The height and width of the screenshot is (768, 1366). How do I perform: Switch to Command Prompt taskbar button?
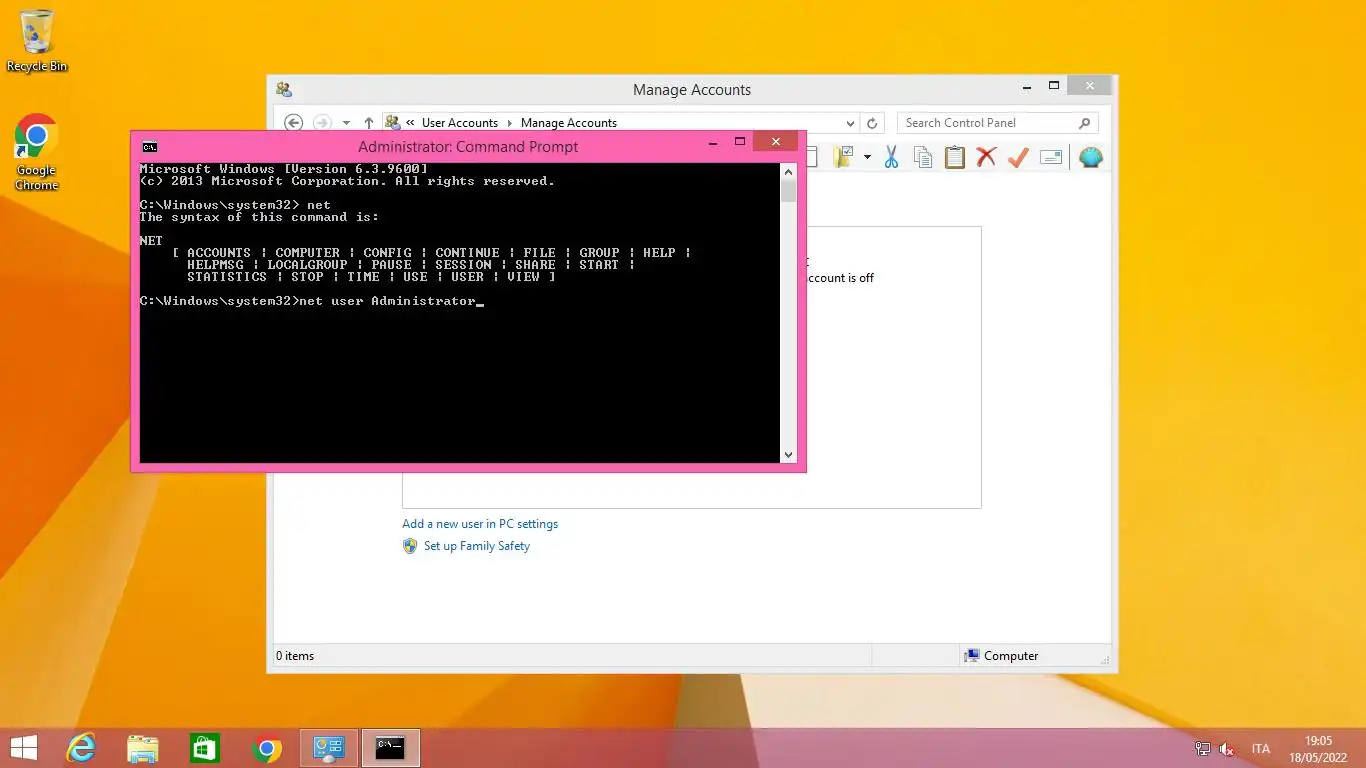(390, 748)
